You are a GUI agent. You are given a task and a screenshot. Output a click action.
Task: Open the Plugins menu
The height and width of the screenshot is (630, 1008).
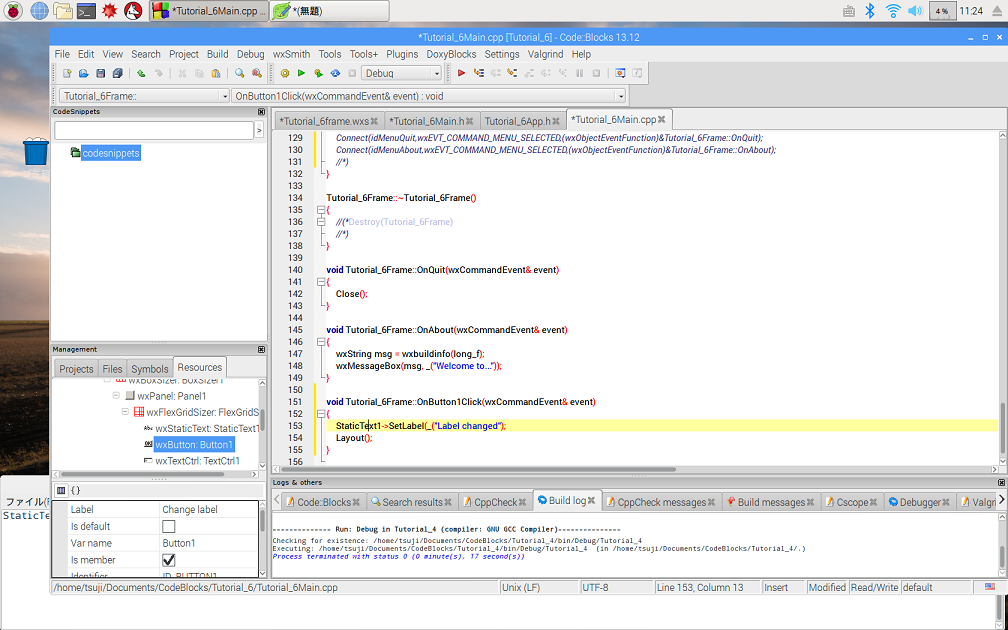point(402,55)
